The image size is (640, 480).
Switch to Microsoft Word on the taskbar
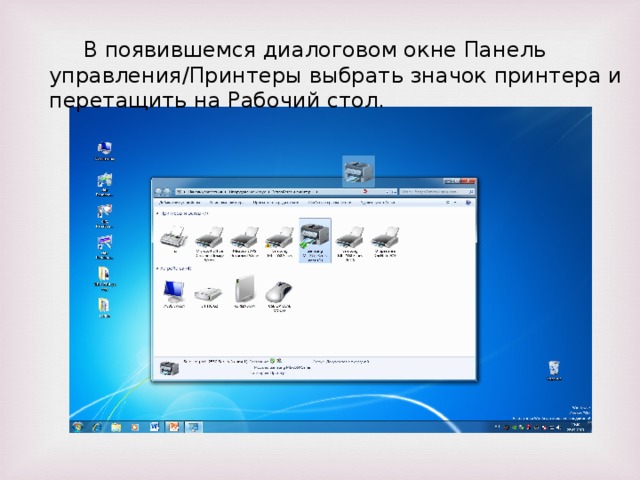coord(154,427)
